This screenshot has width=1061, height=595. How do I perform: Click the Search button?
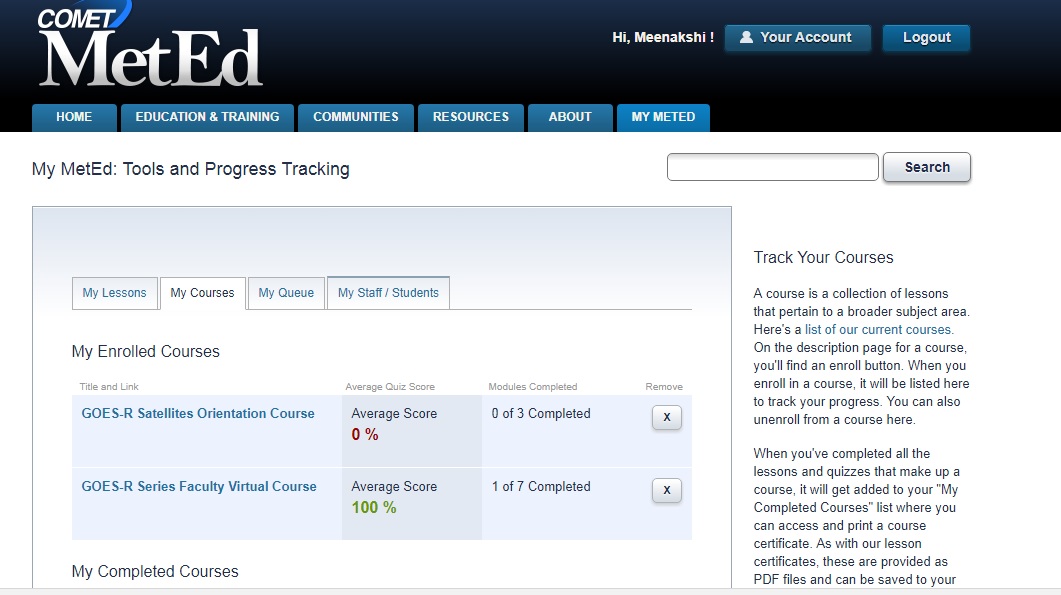[x=927, y=167]
